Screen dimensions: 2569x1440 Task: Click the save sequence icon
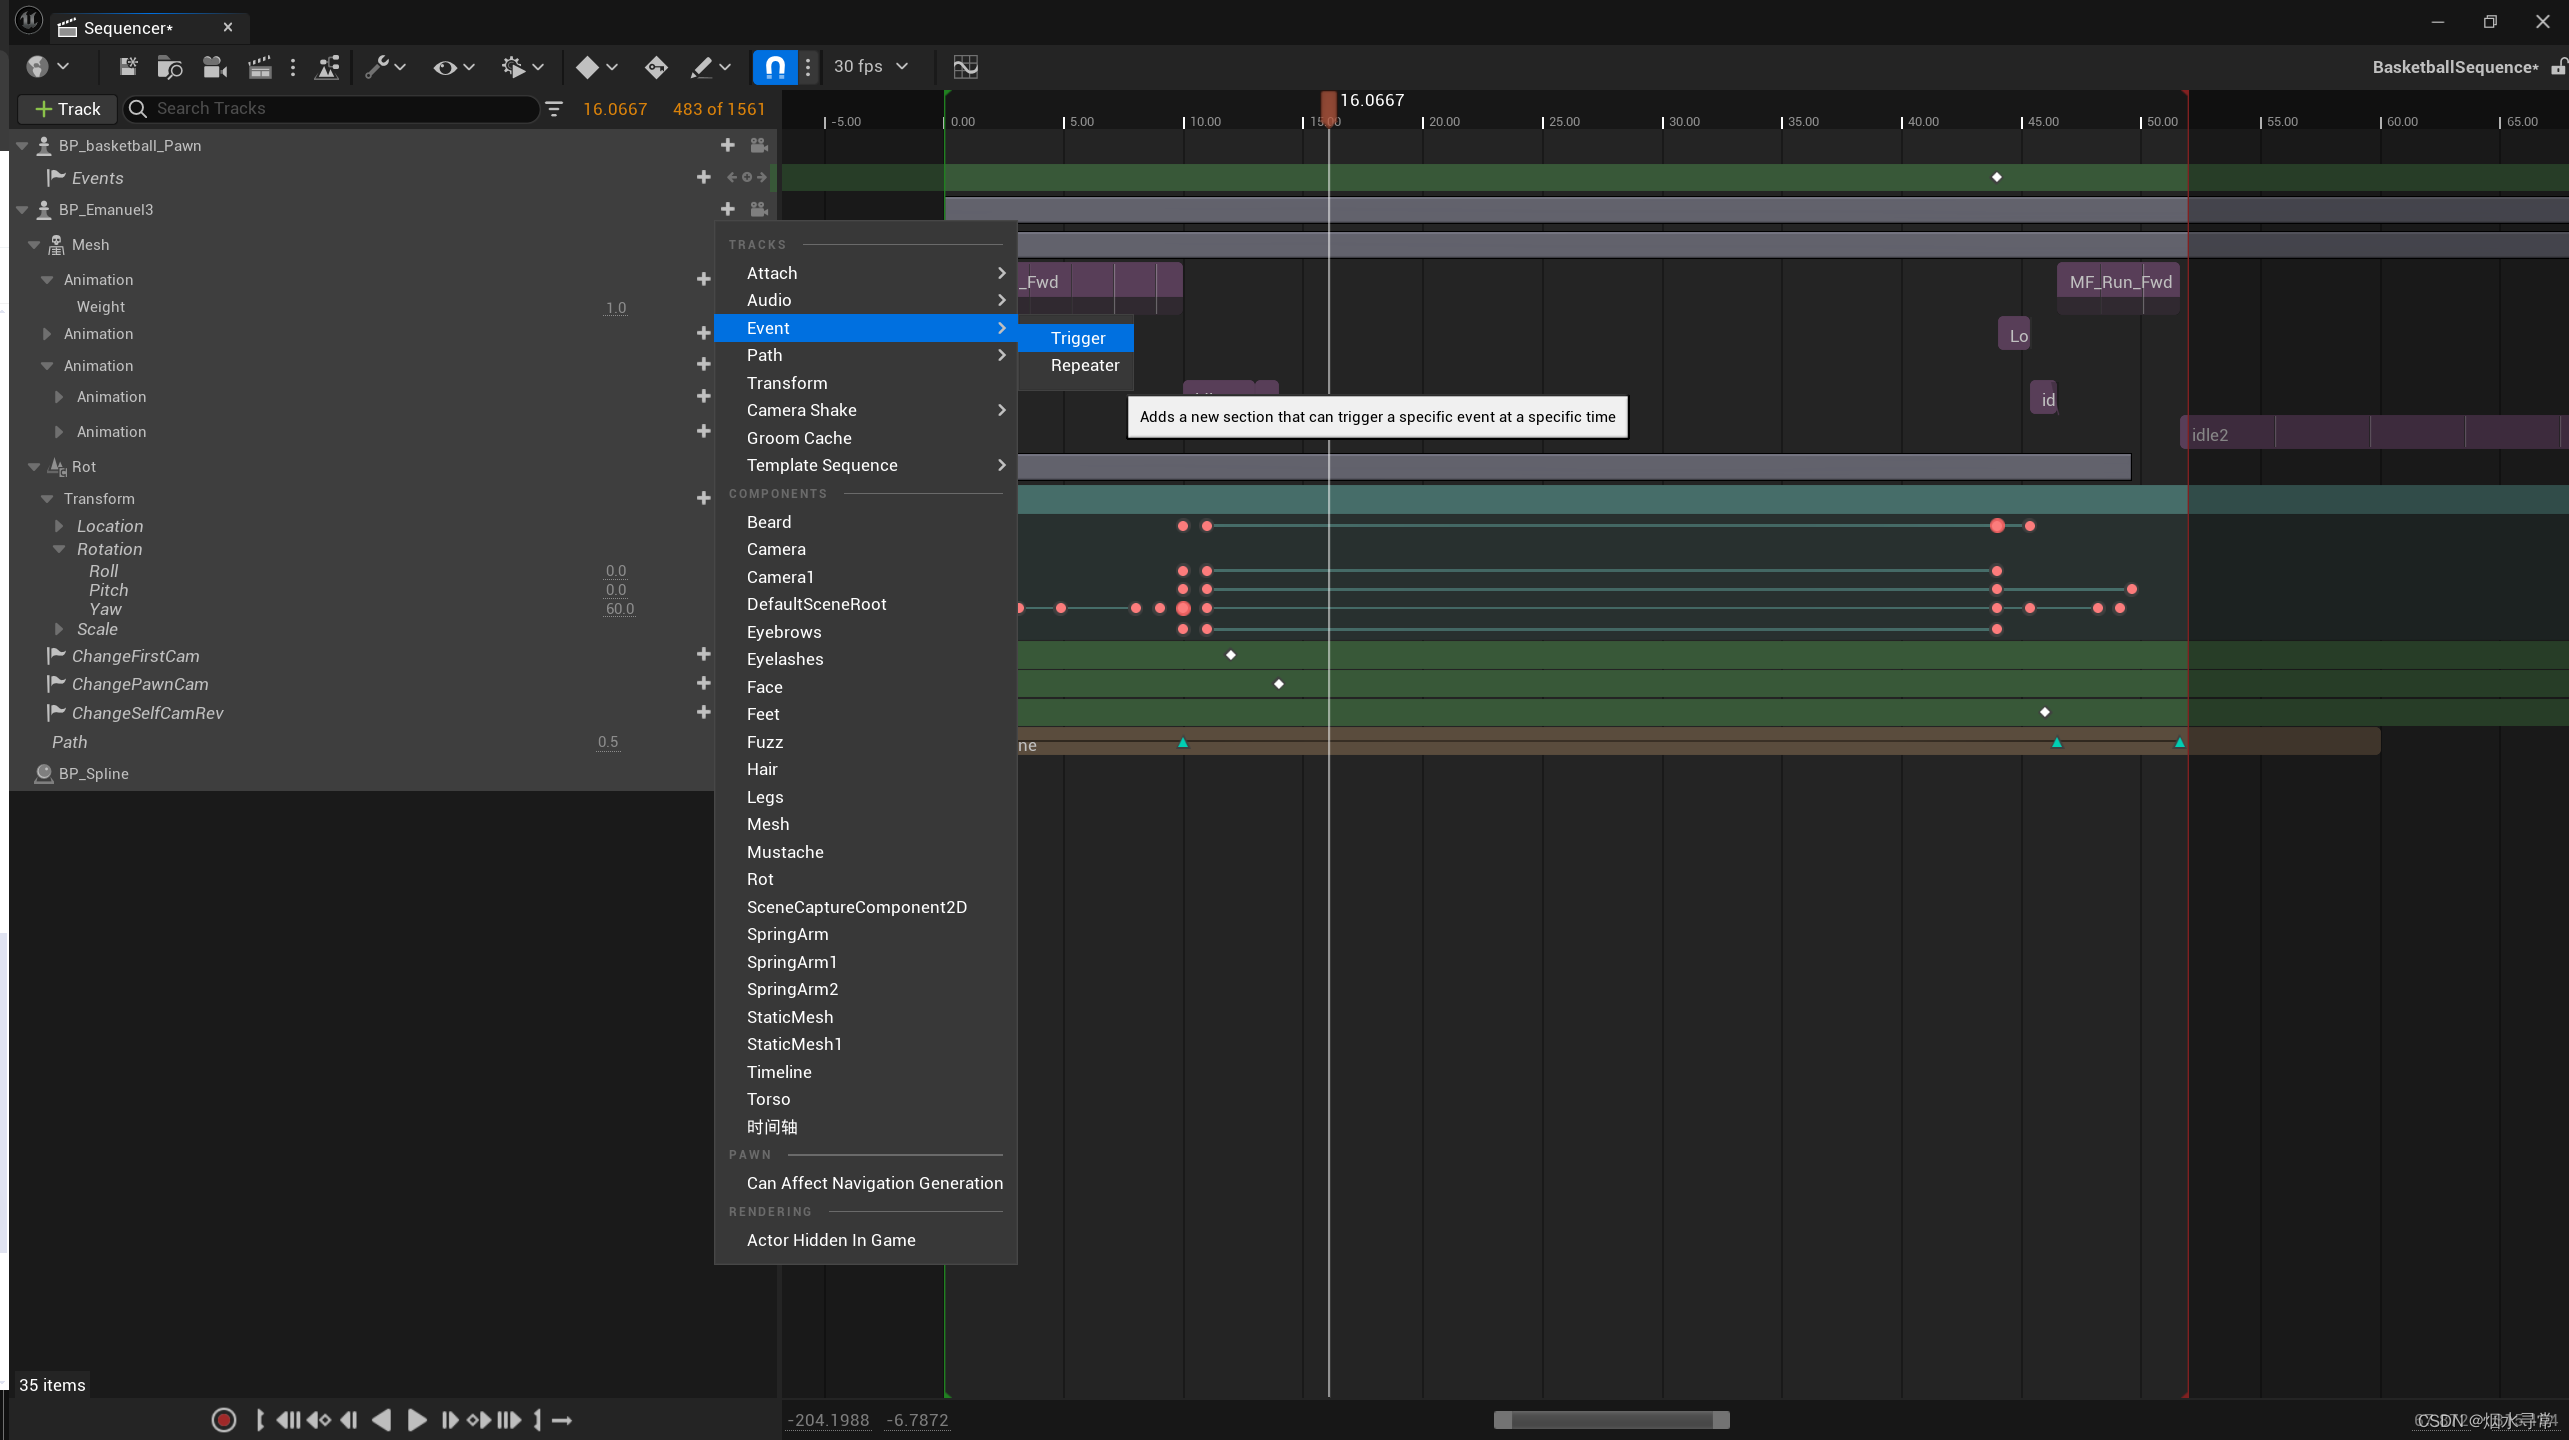(128, 67)
